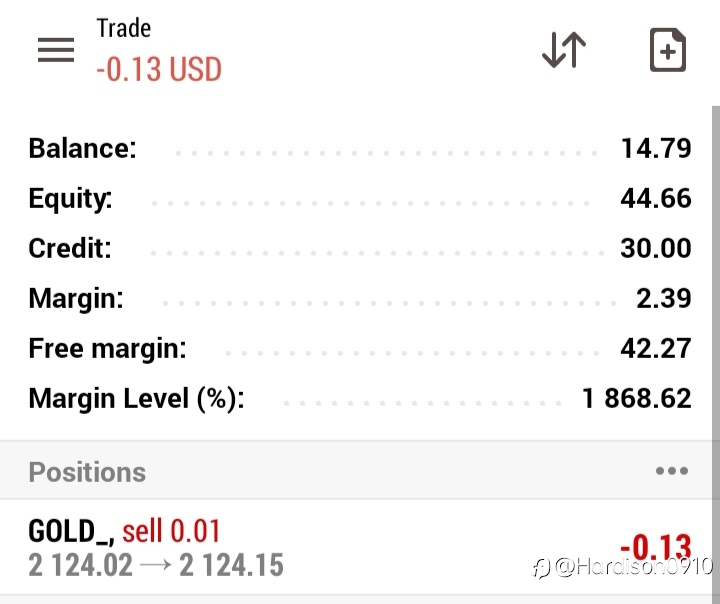The height and width of the screenshot is (604, 720).
Task: Select the Free margin row
Action: click(x=360, y=348)
